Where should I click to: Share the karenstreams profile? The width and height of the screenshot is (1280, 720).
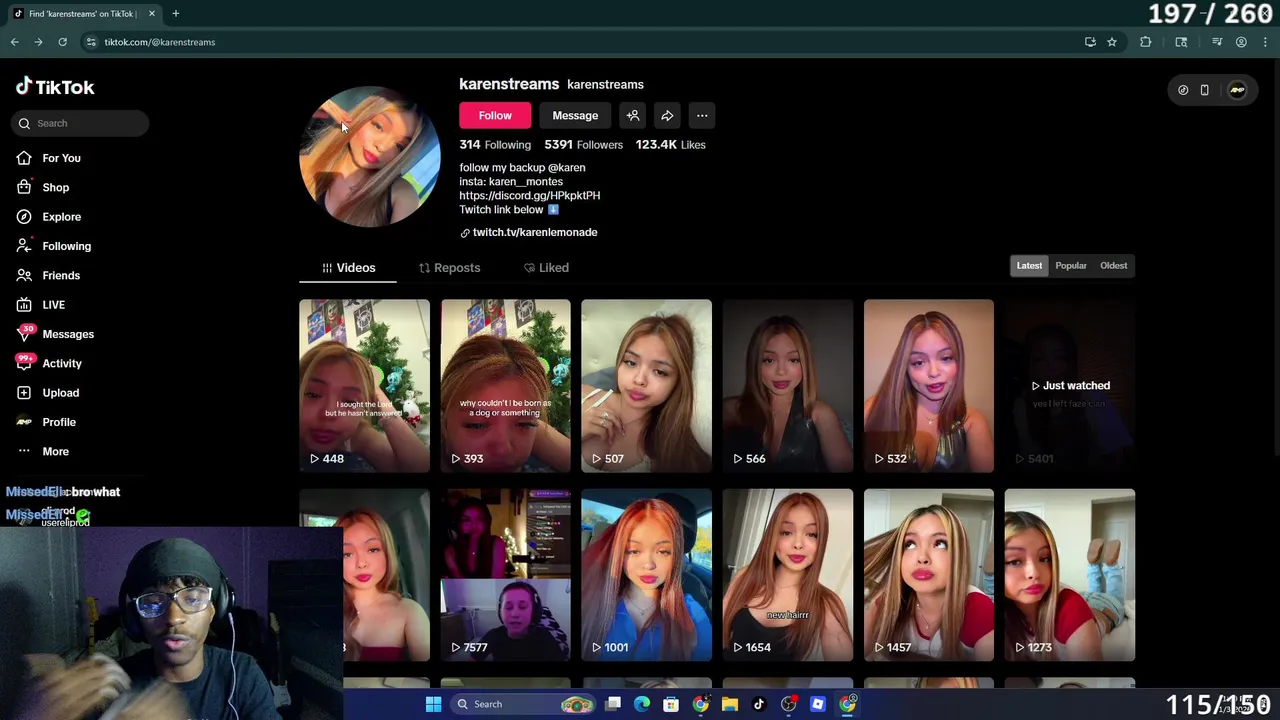point(667,115)
